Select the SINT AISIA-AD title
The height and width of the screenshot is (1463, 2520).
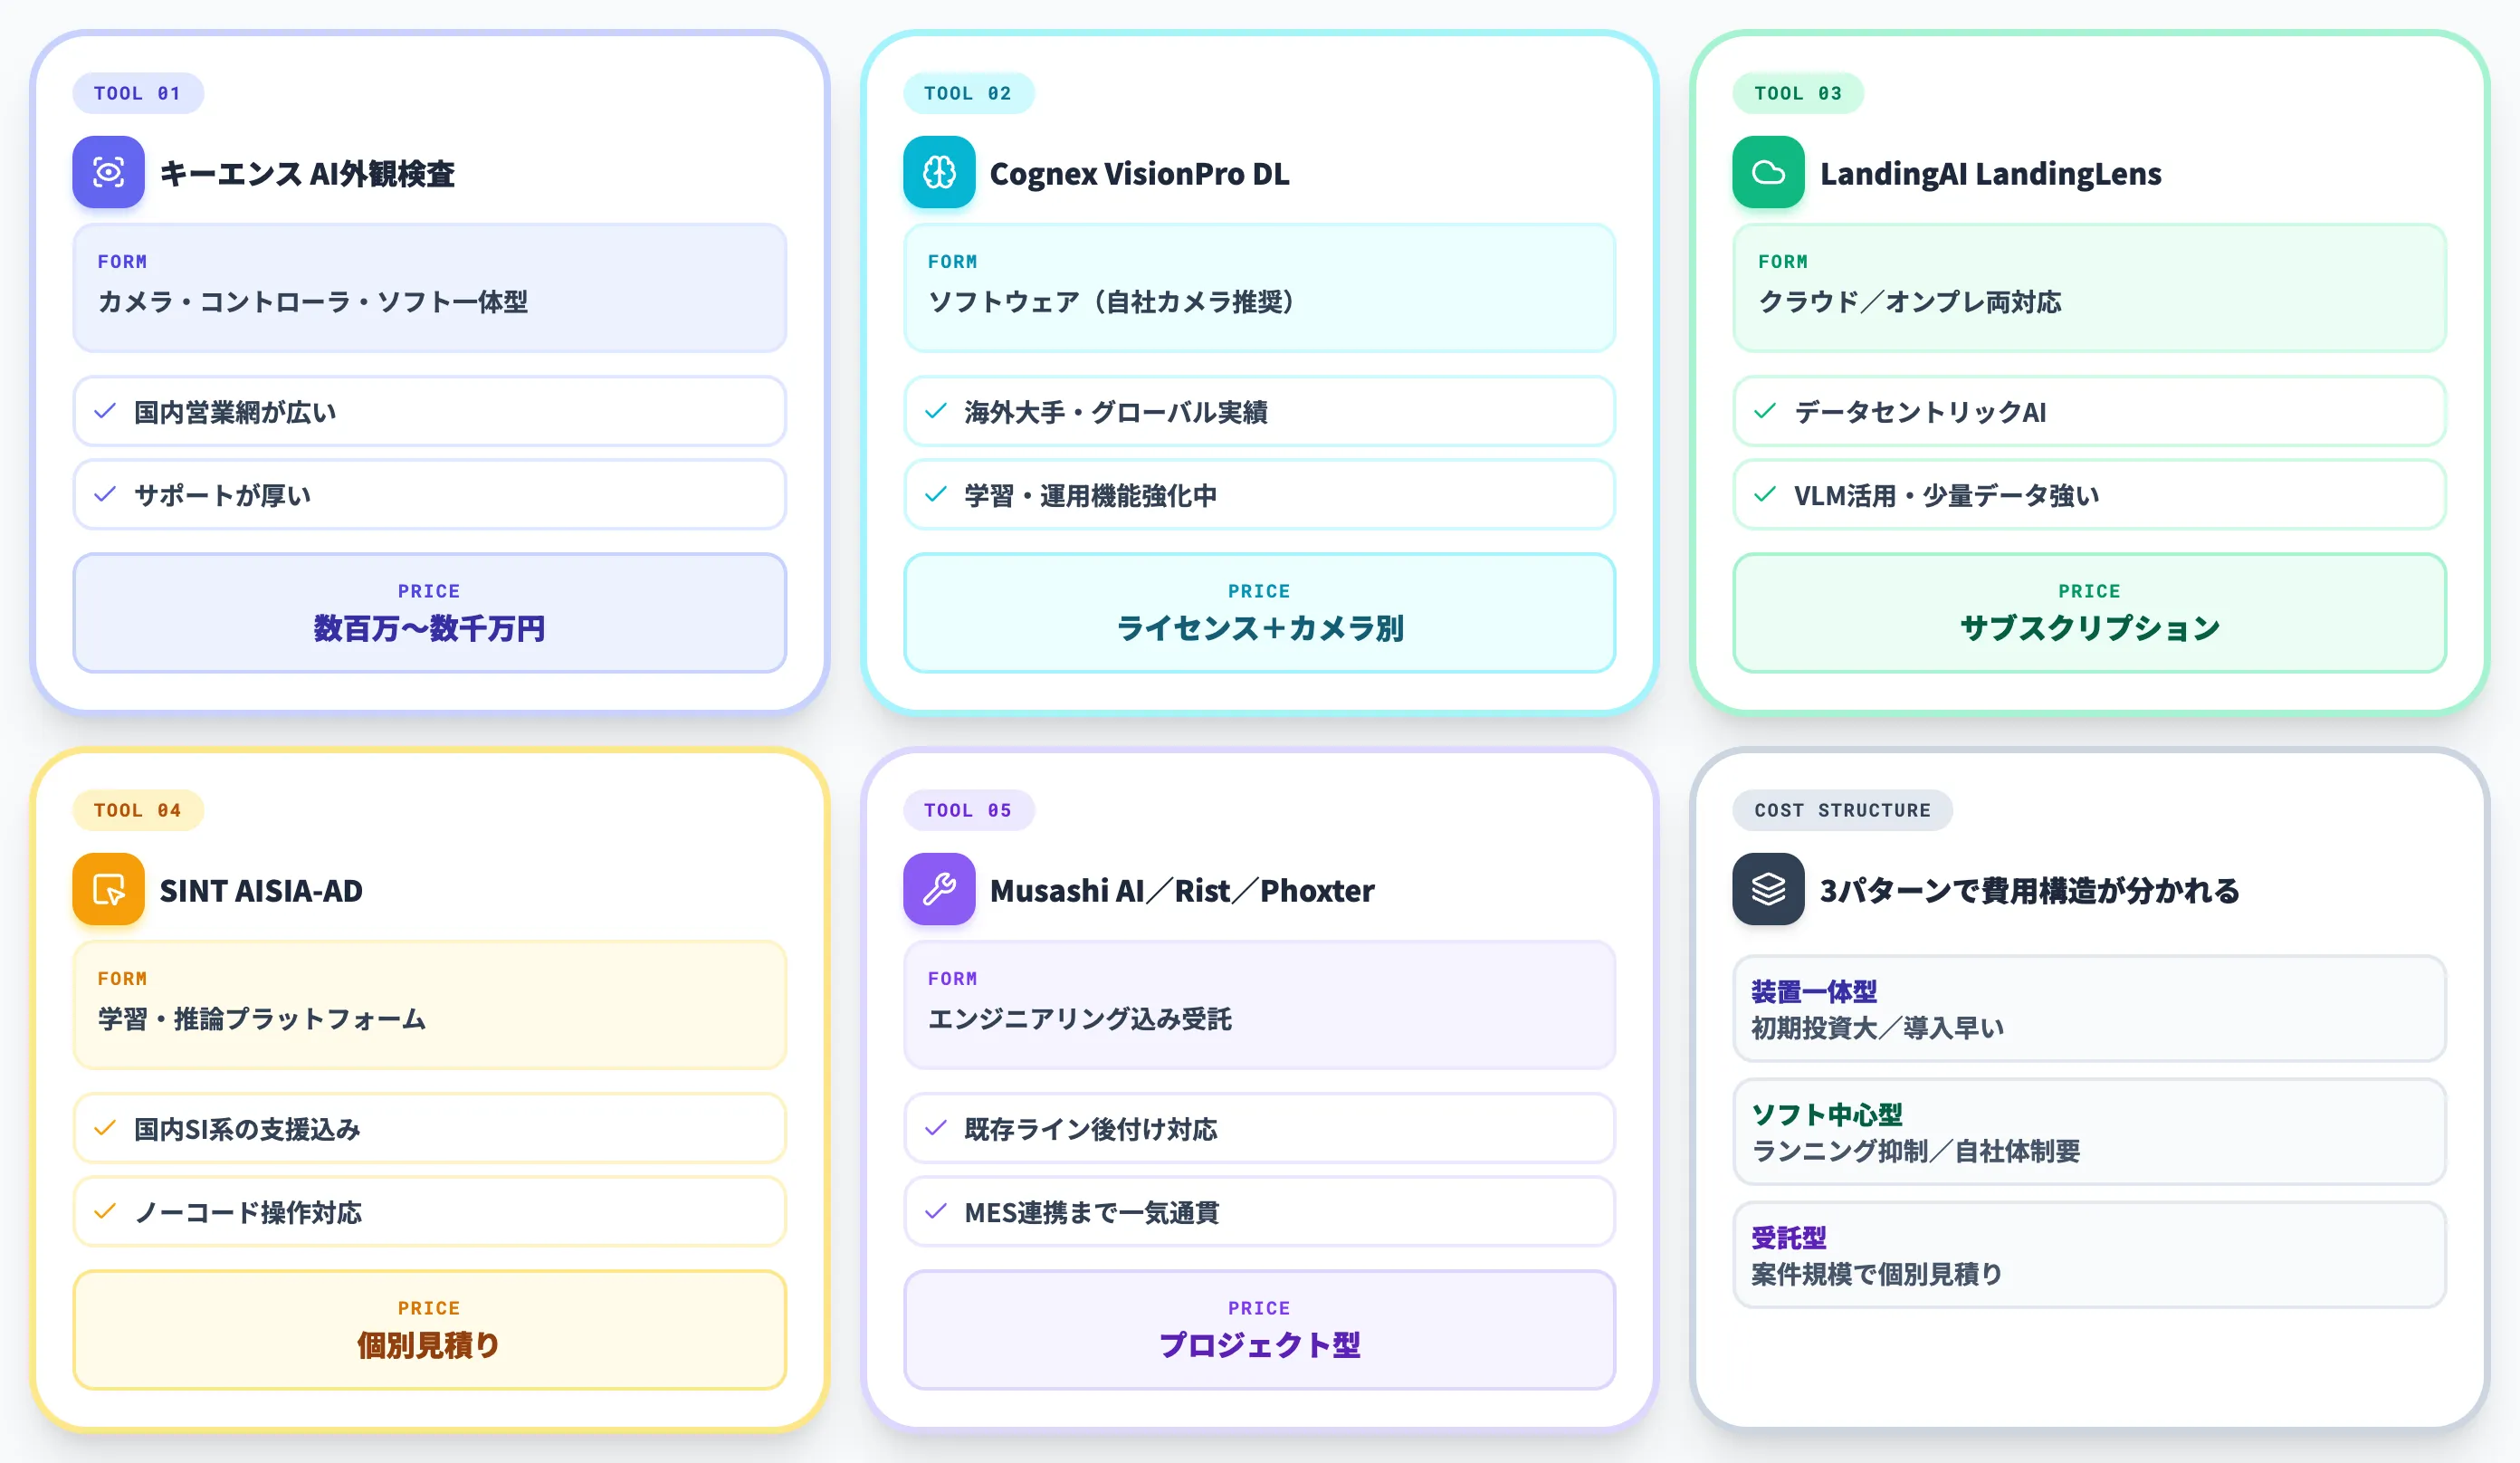pos(261,890)
